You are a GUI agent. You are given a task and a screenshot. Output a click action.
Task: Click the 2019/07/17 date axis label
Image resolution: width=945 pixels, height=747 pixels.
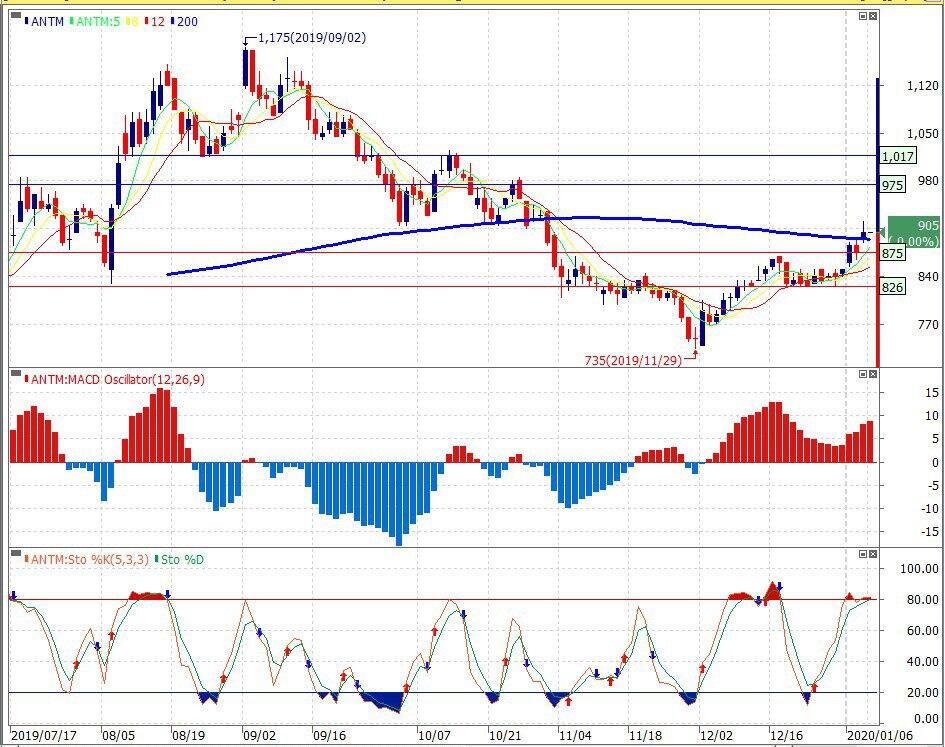tap(44, 736)
